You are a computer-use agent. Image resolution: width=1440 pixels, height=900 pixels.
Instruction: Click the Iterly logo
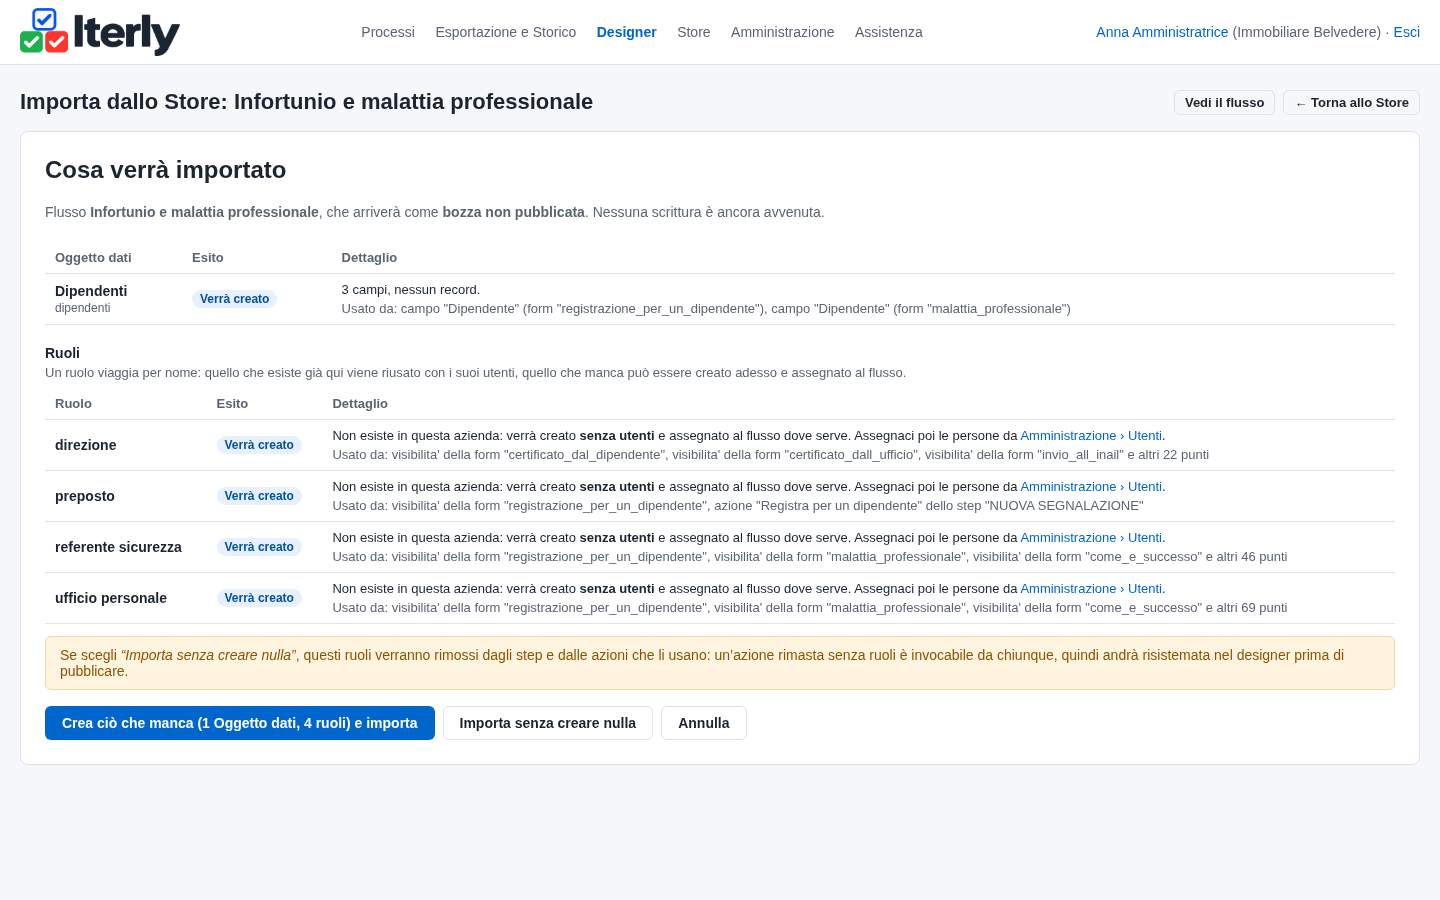[100, 32]
